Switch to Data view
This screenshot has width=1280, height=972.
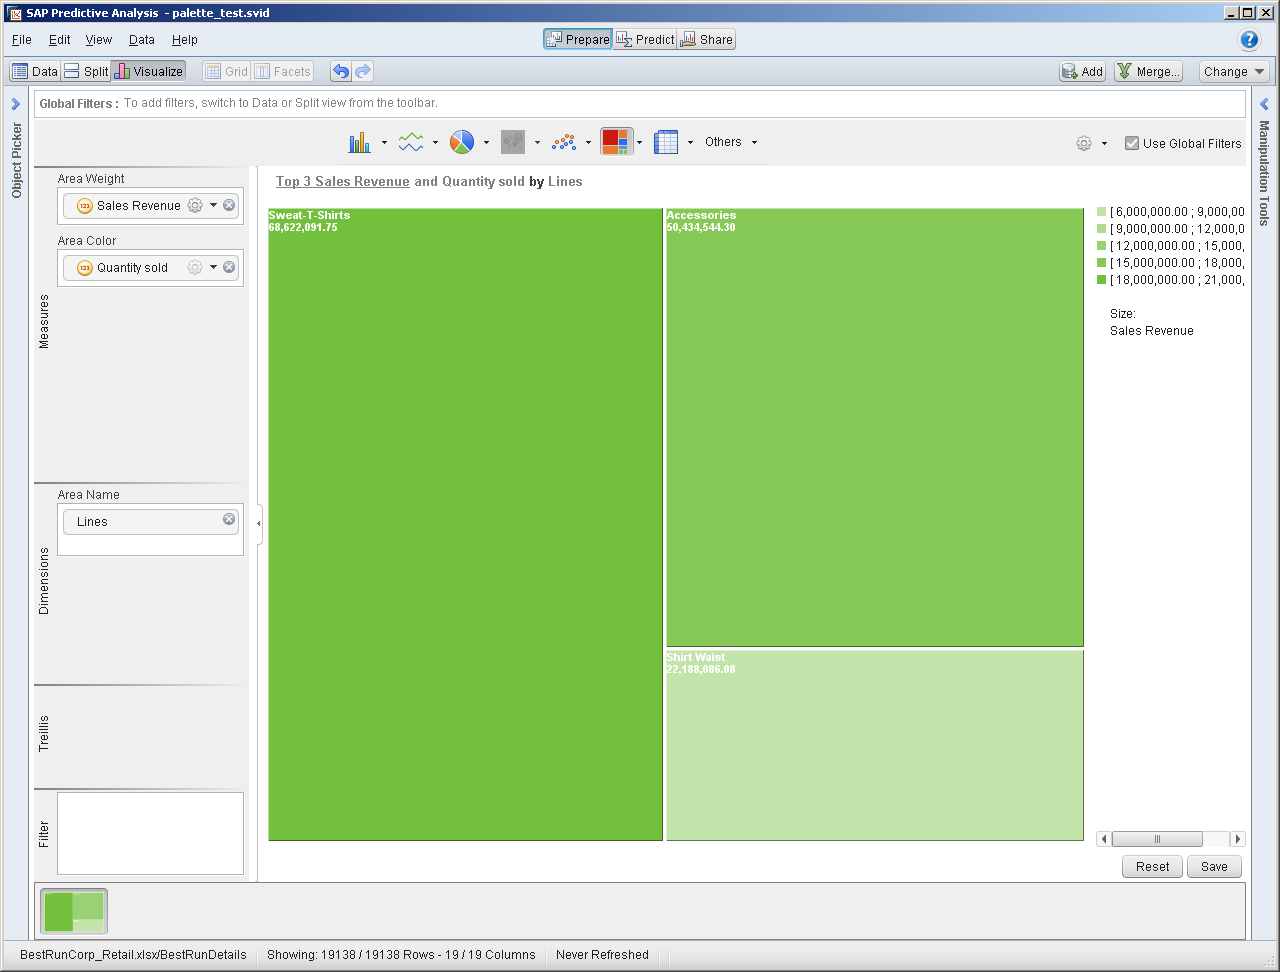pyautogui.click(x=35, y=71)
